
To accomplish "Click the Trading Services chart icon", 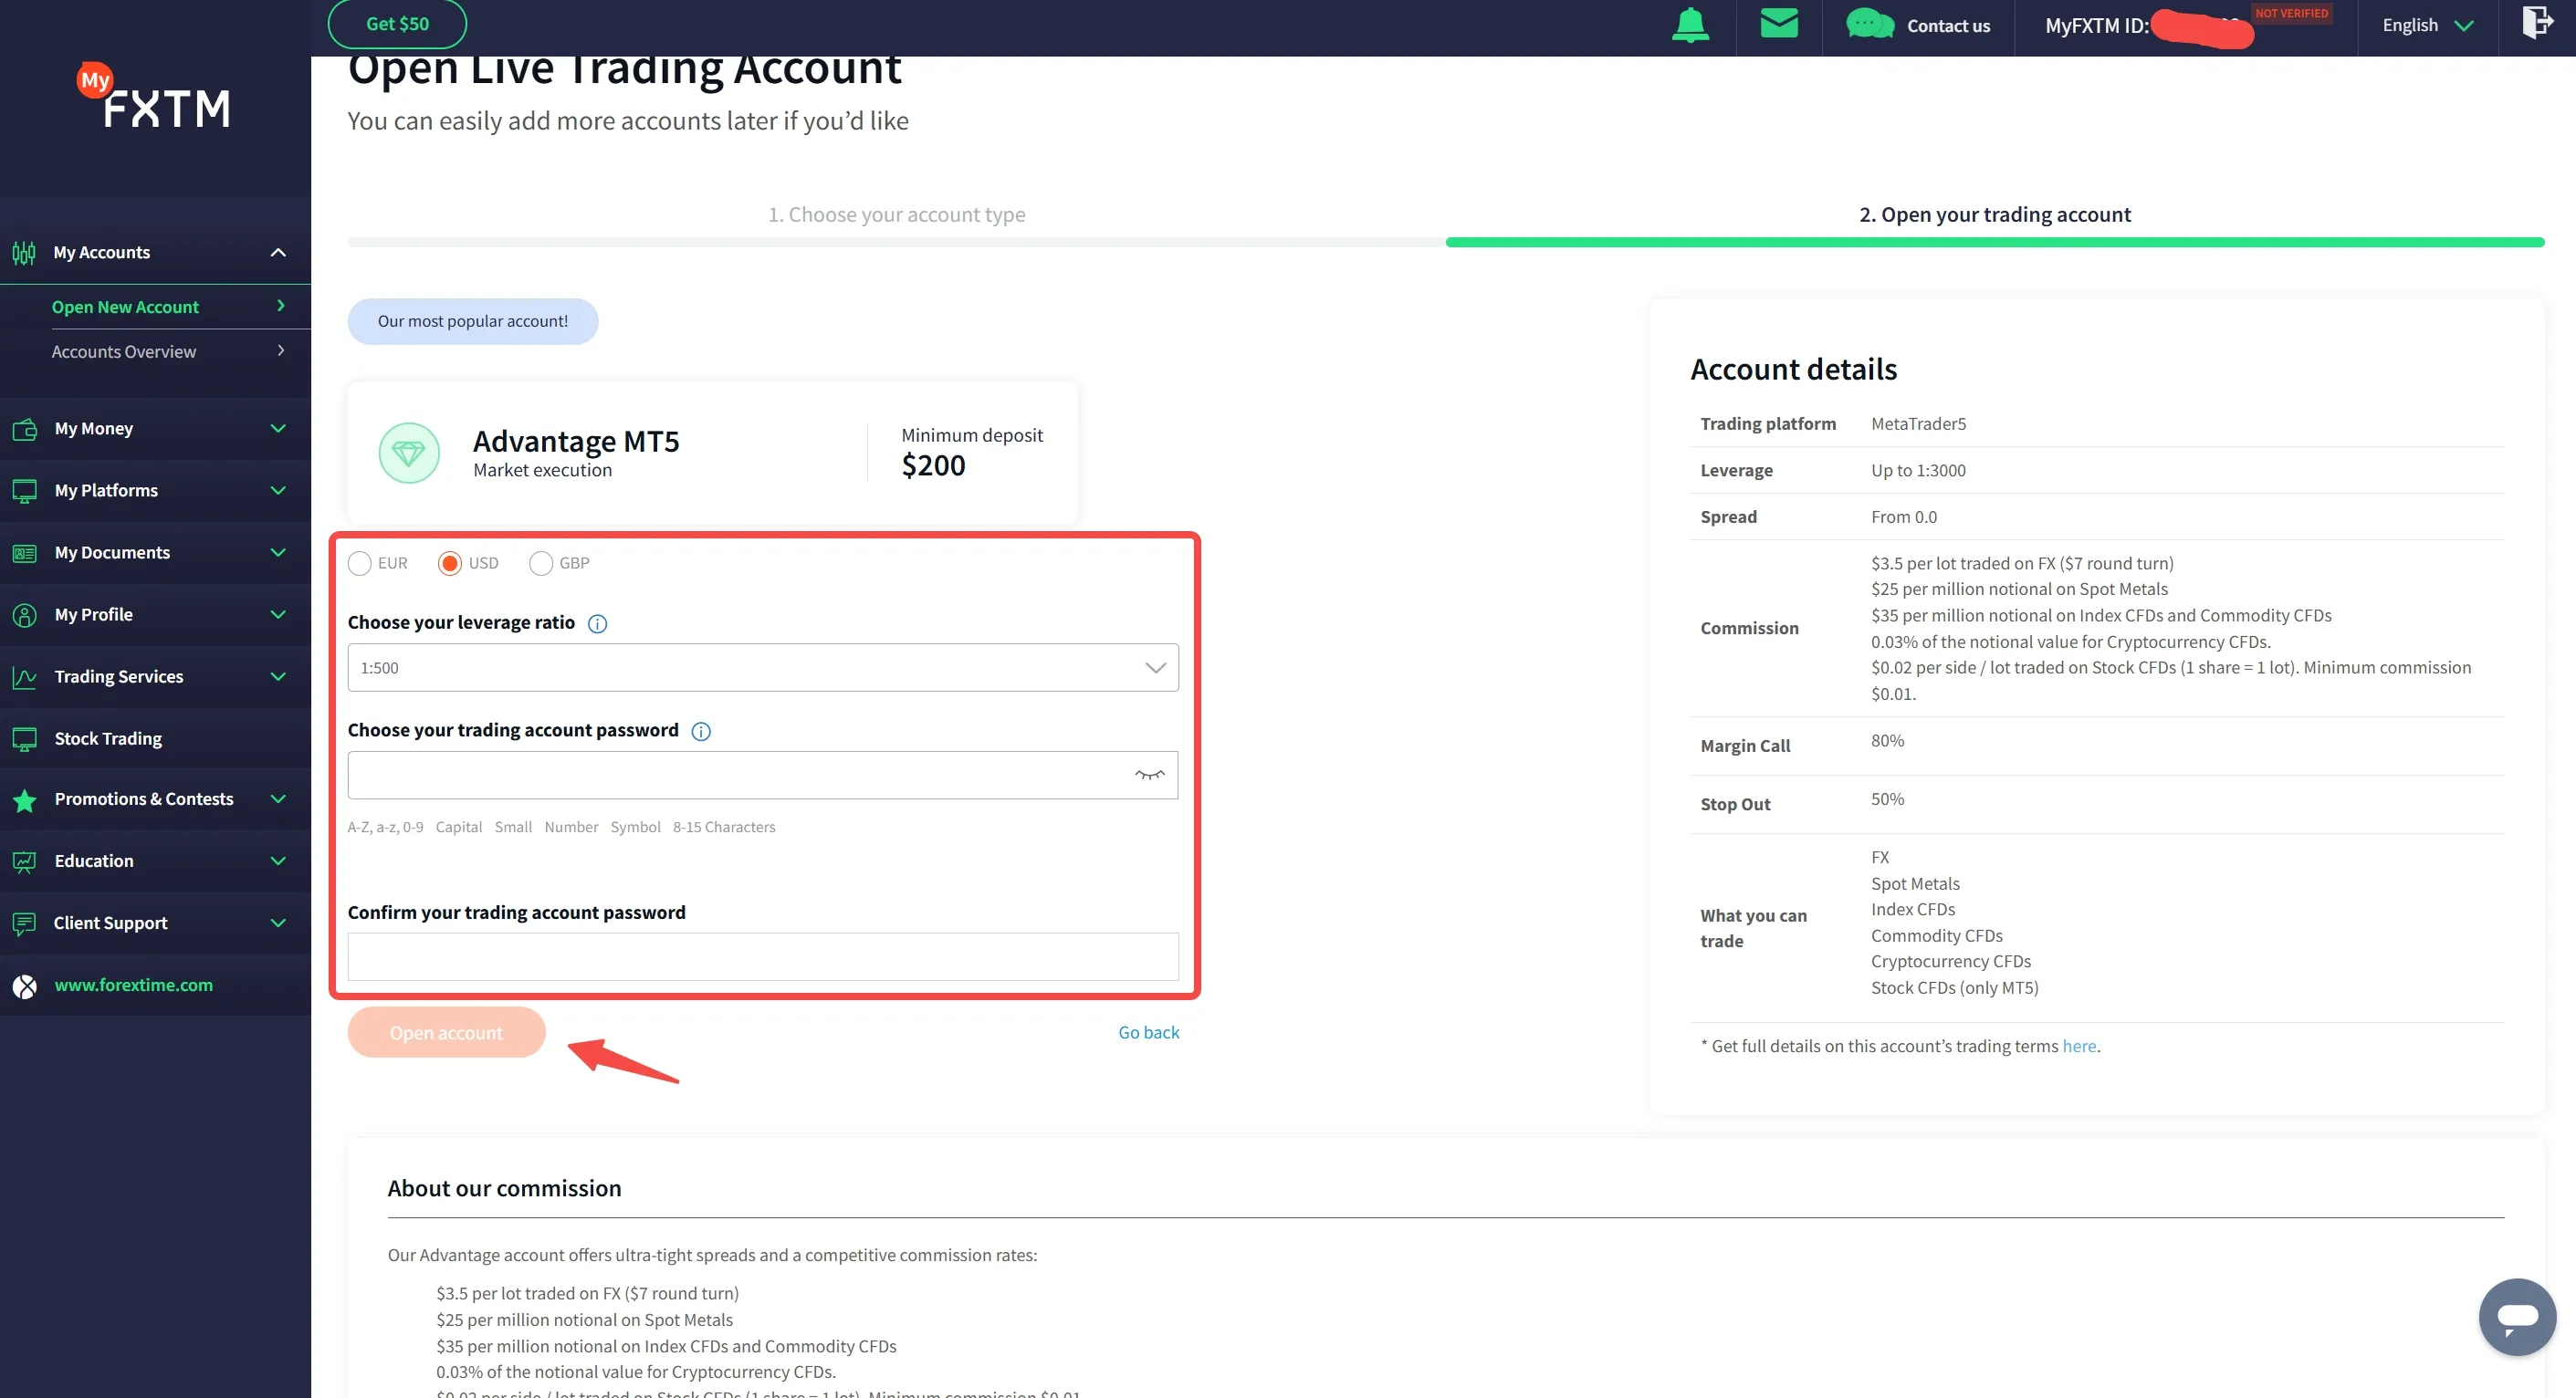I will click(x=25, y=677).
